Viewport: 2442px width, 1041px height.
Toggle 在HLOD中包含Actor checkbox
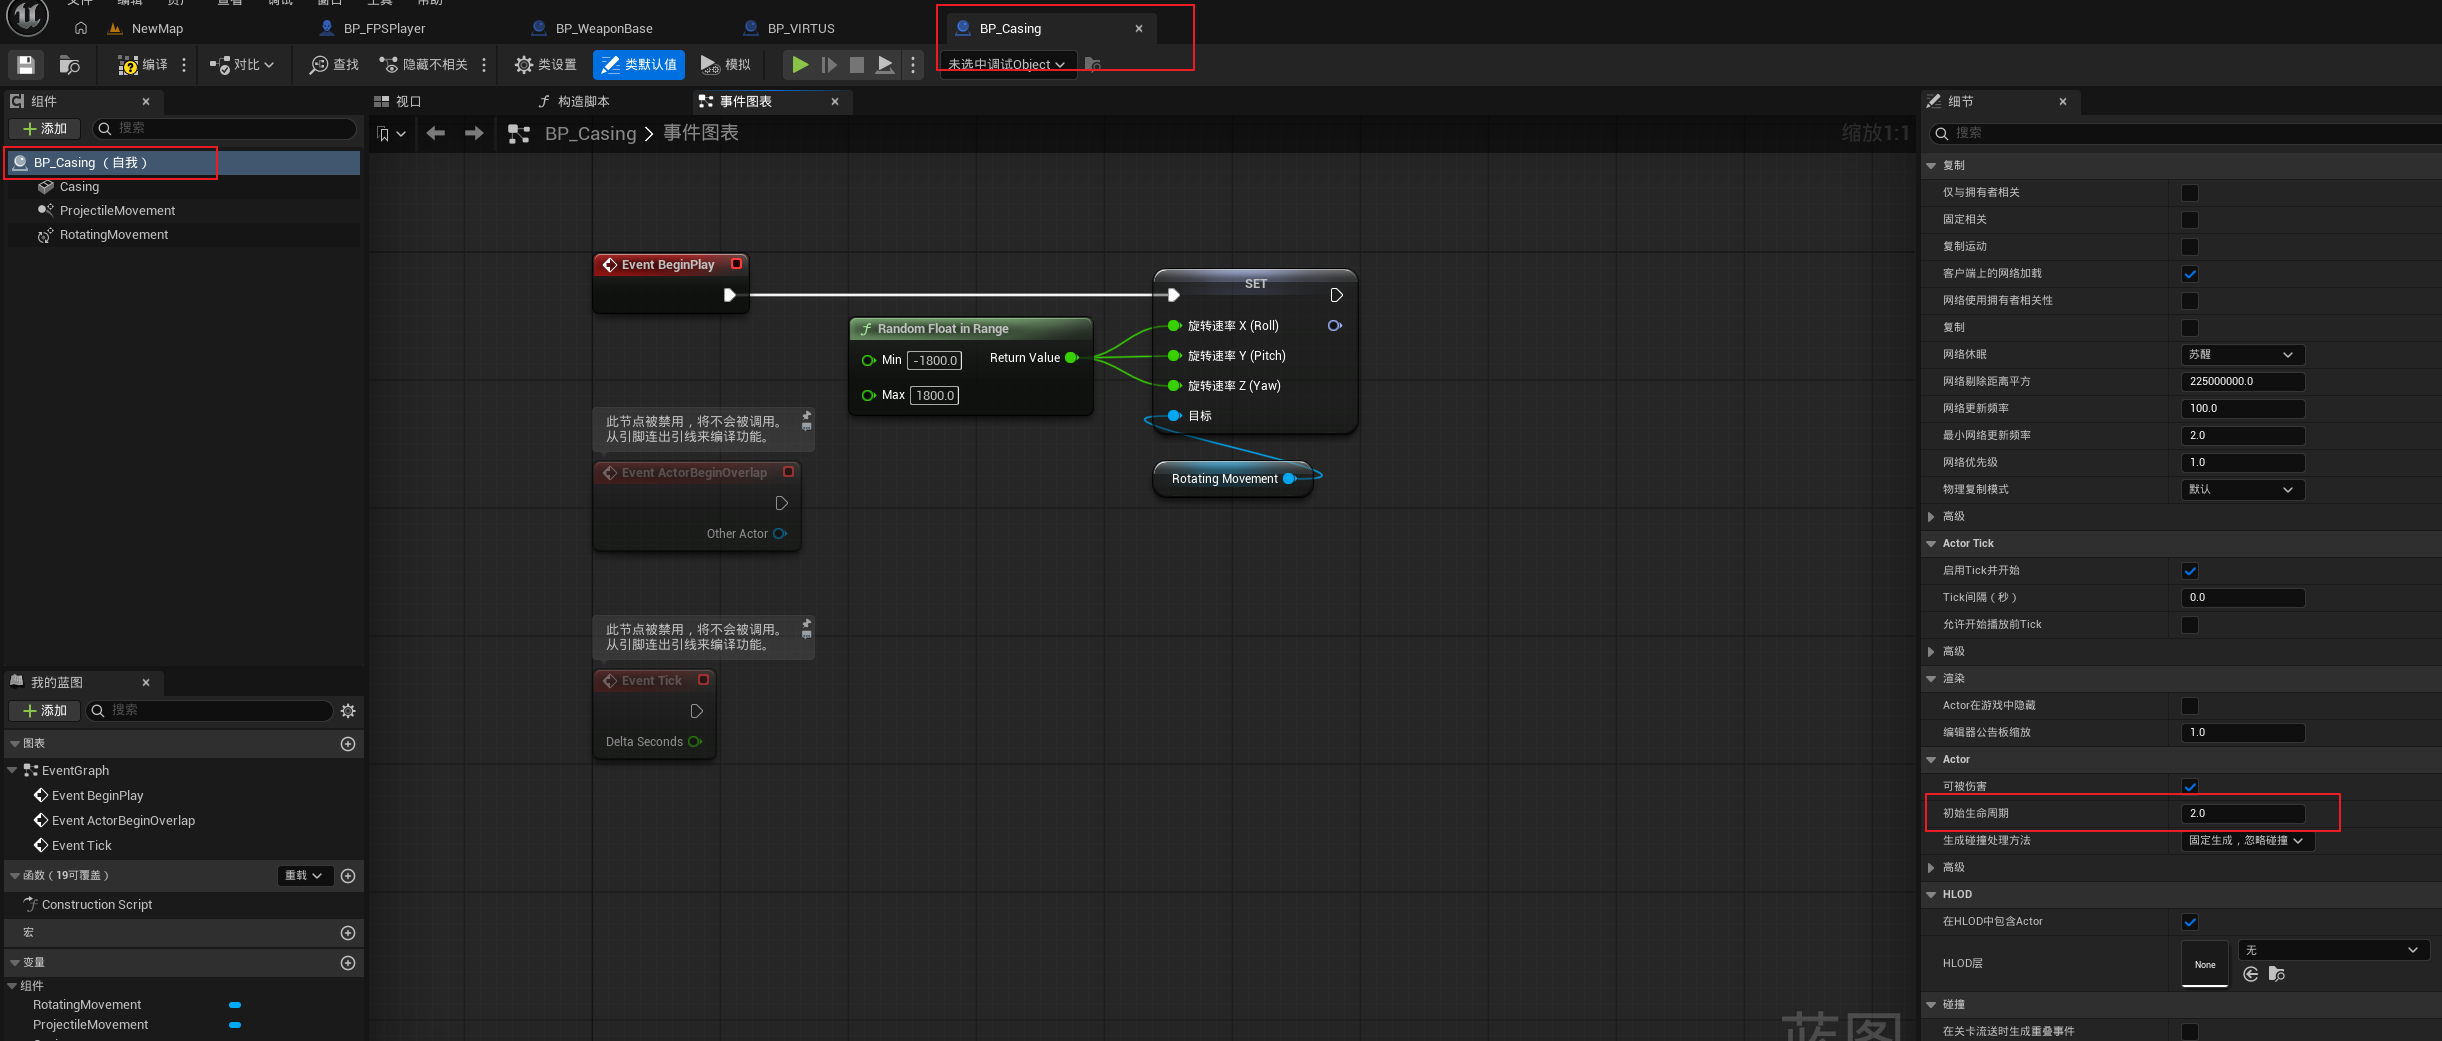click(x=2190, y=922)
